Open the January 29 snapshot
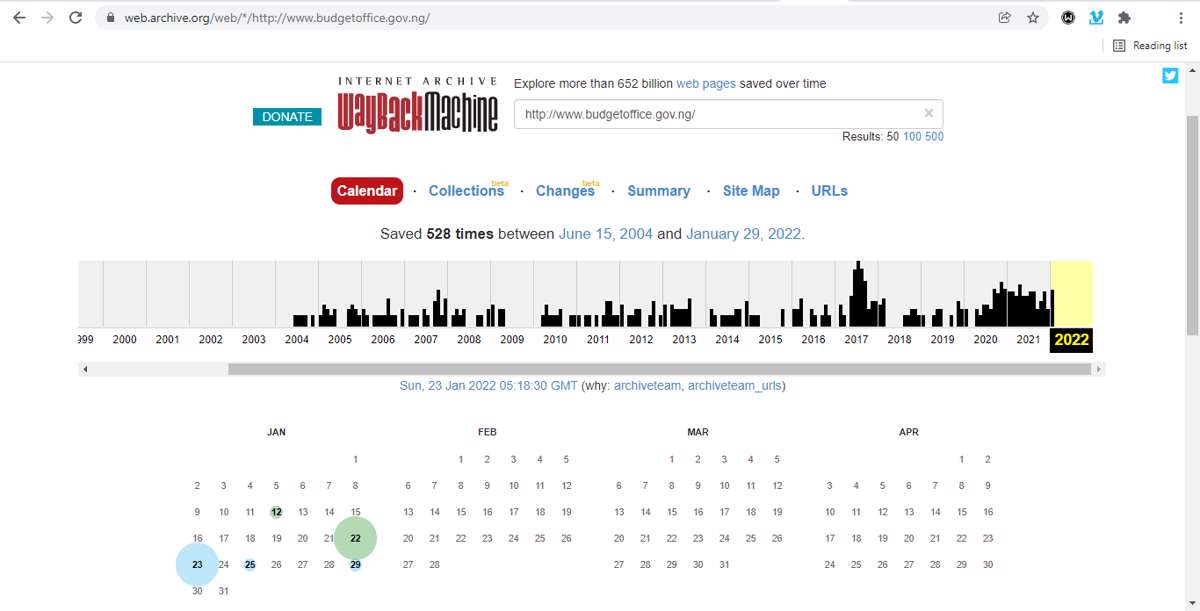 (355, 565)
